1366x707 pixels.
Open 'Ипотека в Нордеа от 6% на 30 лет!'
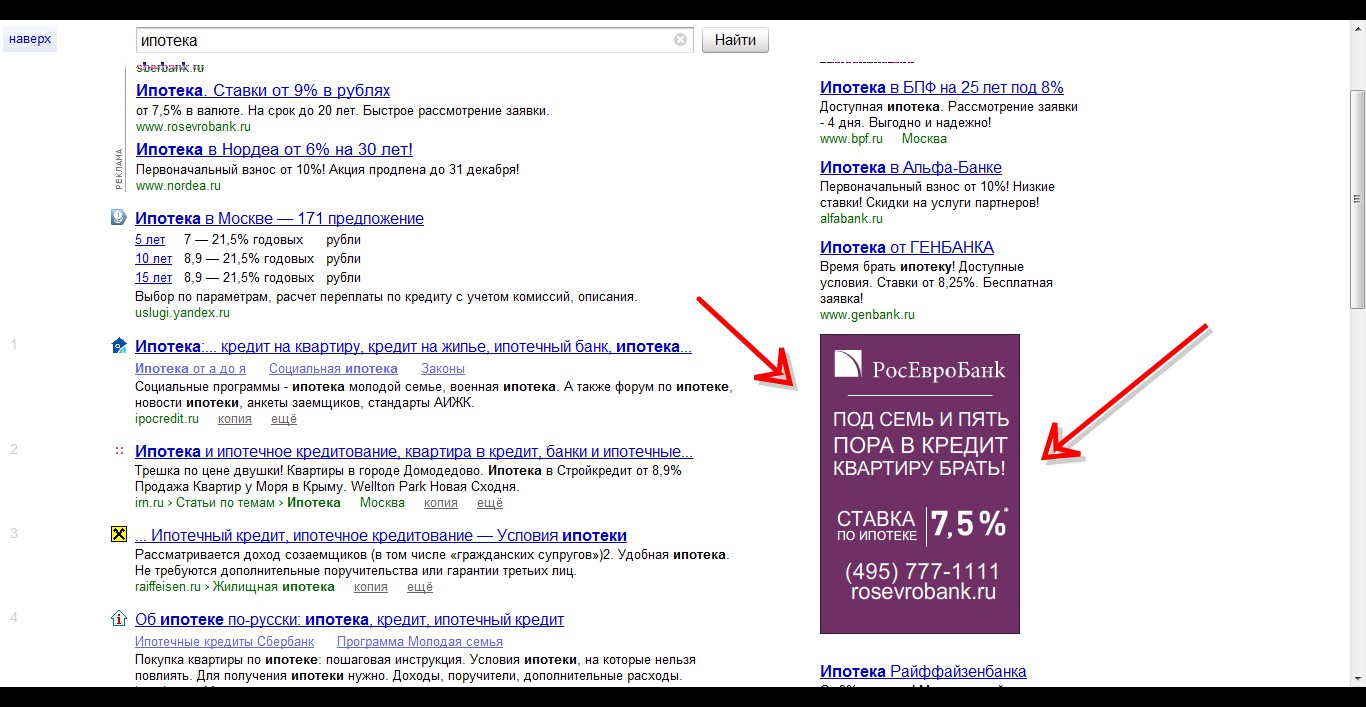click(x=274, y=149)
